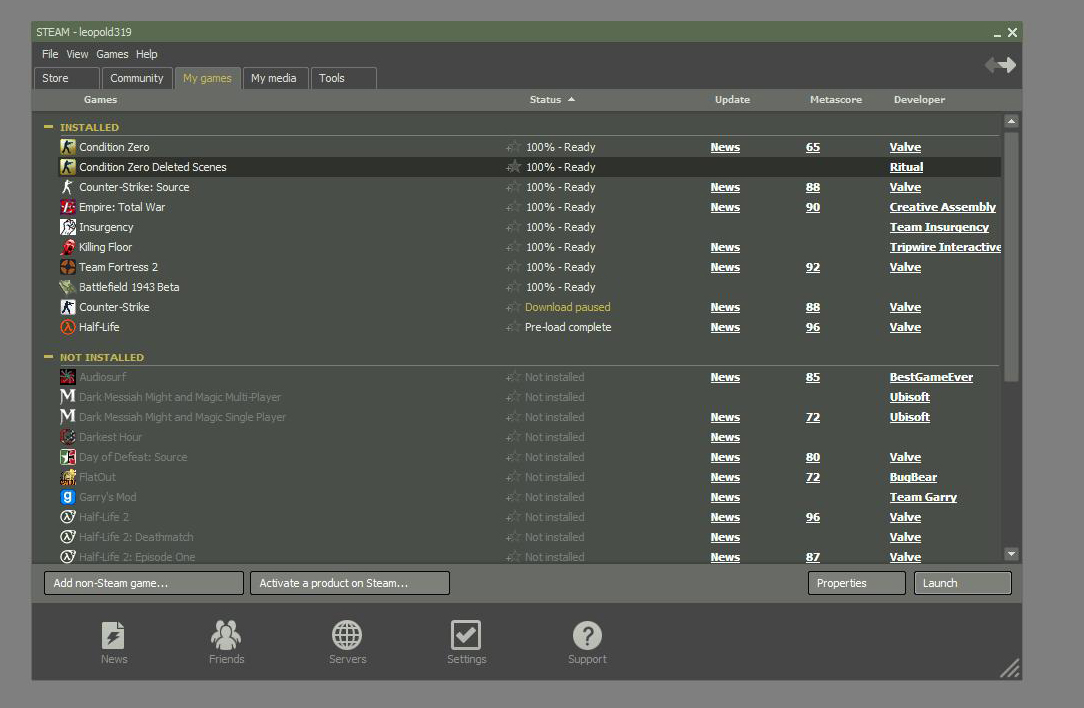Screen dimensions: 1084x708
Task: Open the Help menu
Action: tap(147, 54)
